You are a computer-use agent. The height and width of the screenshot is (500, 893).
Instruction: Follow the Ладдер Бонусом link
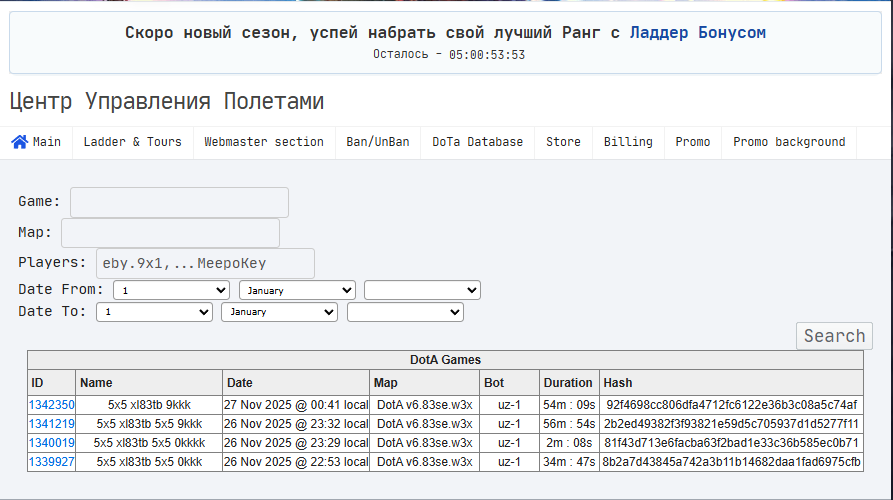click(697, 33)
